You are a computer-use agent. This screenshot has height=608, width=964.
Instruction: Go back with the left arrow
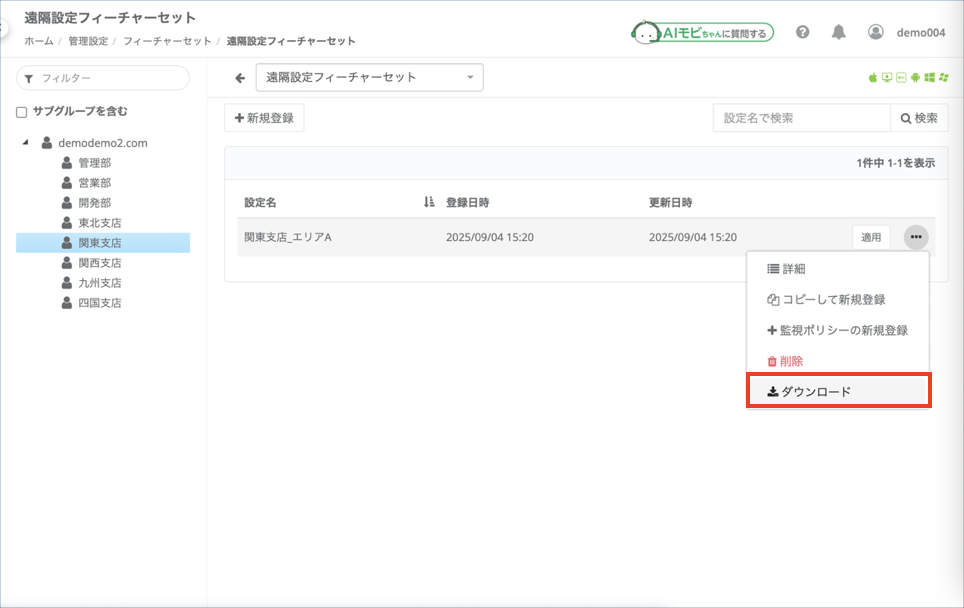240,78
